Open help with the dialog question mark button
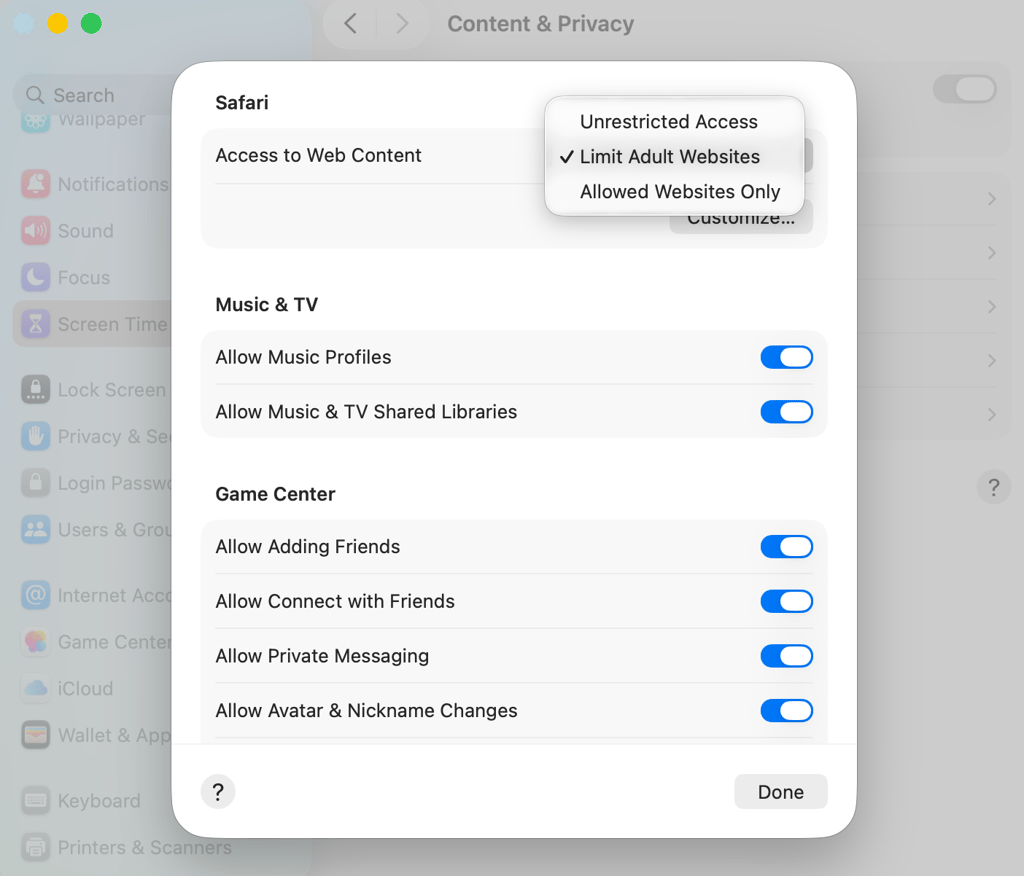The image size is (1024, 876). click(218, 792)
